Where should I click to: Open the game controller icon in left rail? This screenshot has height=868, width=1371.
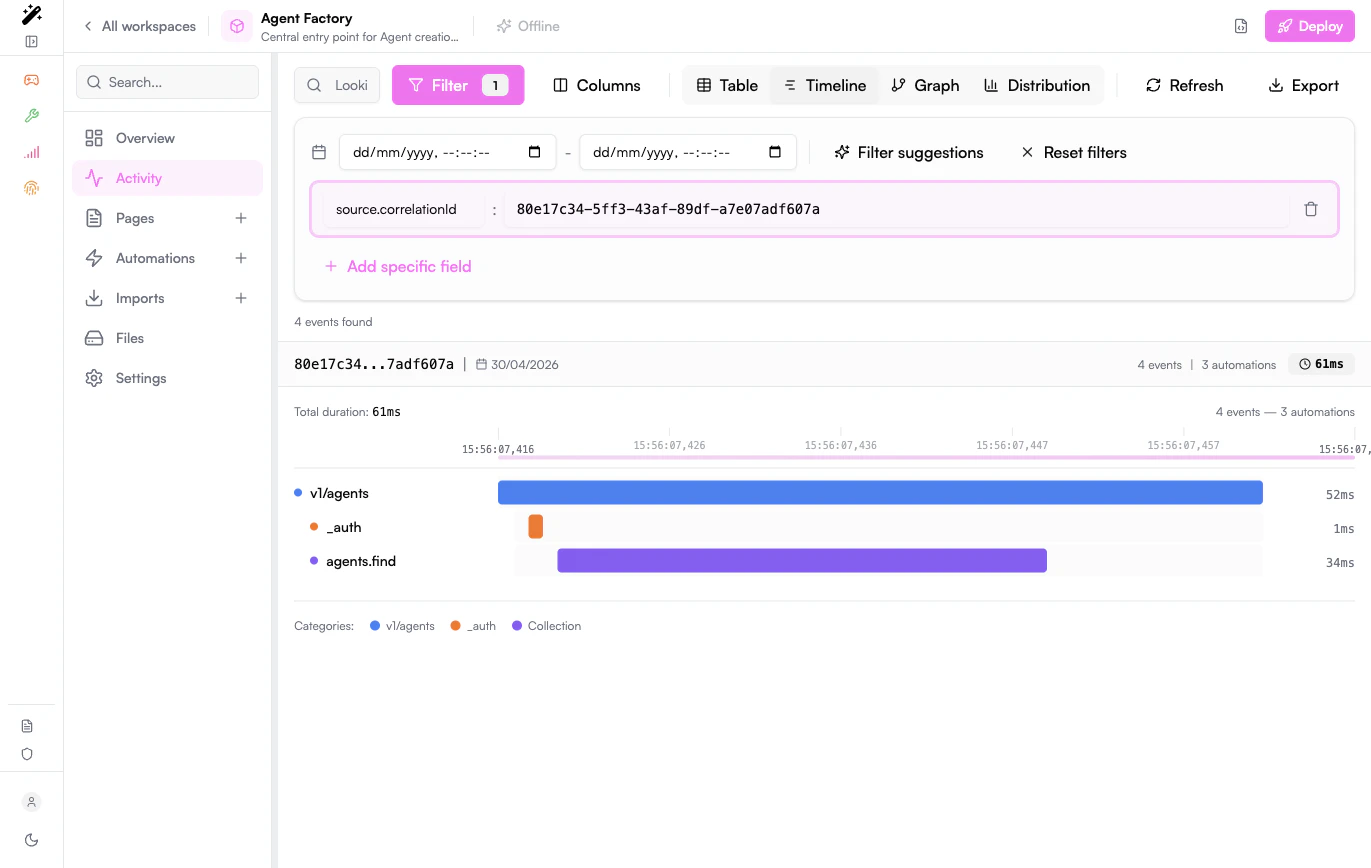click(x=31, y=80)
